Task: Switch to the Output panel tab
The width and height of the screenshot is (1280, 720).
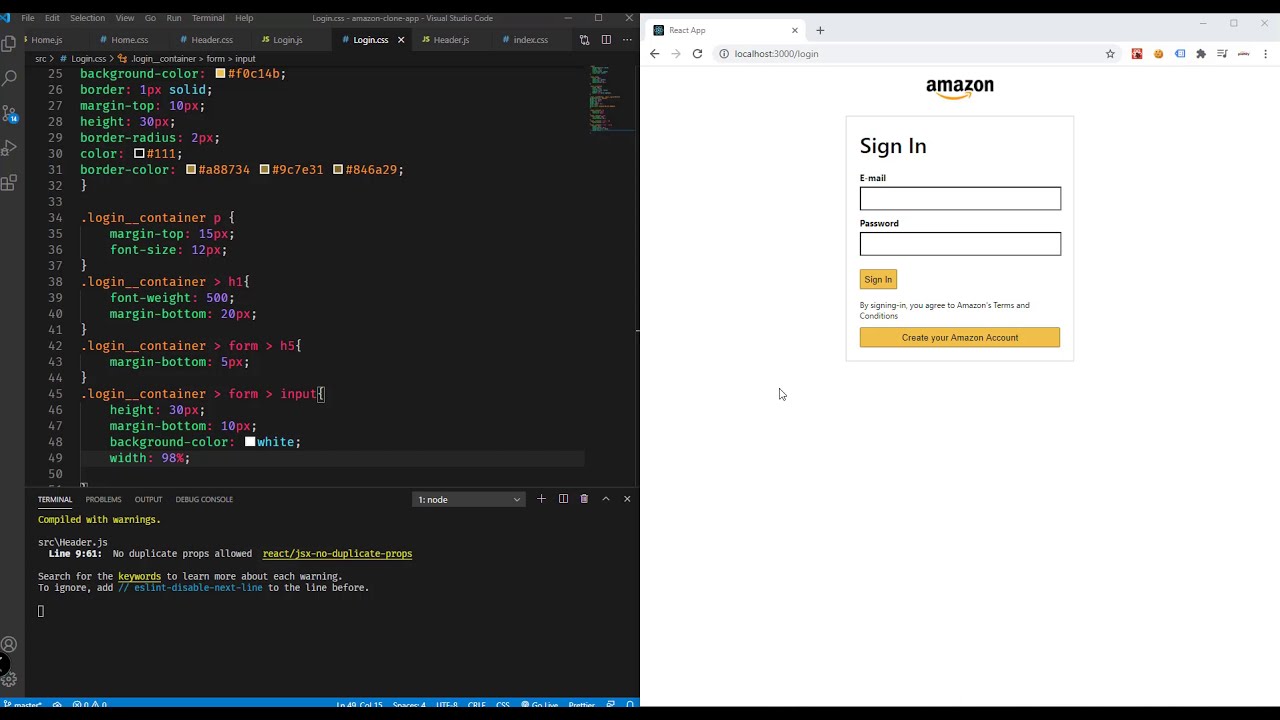Action: [148, 499]
